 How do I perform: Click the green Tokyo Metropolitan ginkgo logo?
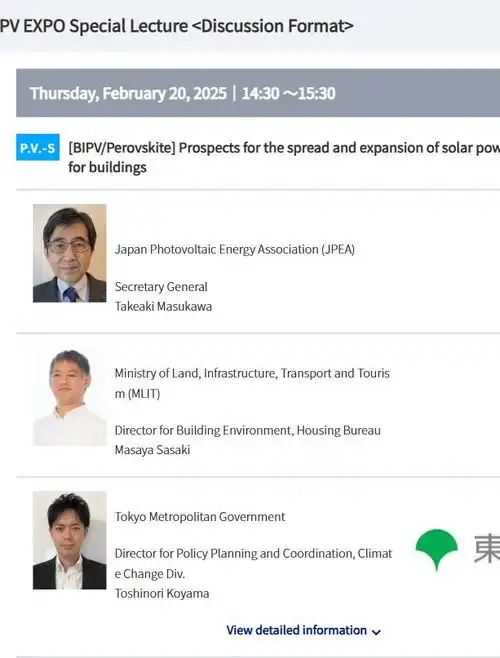click(x=437, y=549)
